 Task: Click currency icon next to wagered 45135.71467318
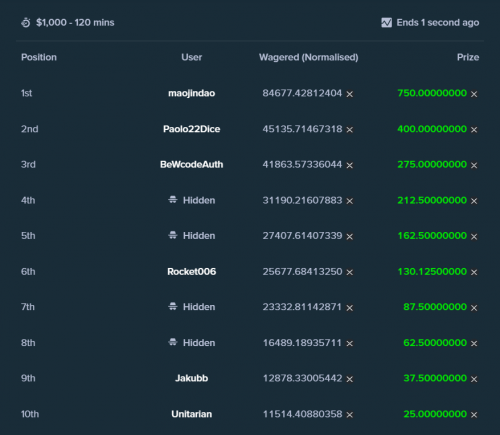pyautogui.click(x=349, y=130)
